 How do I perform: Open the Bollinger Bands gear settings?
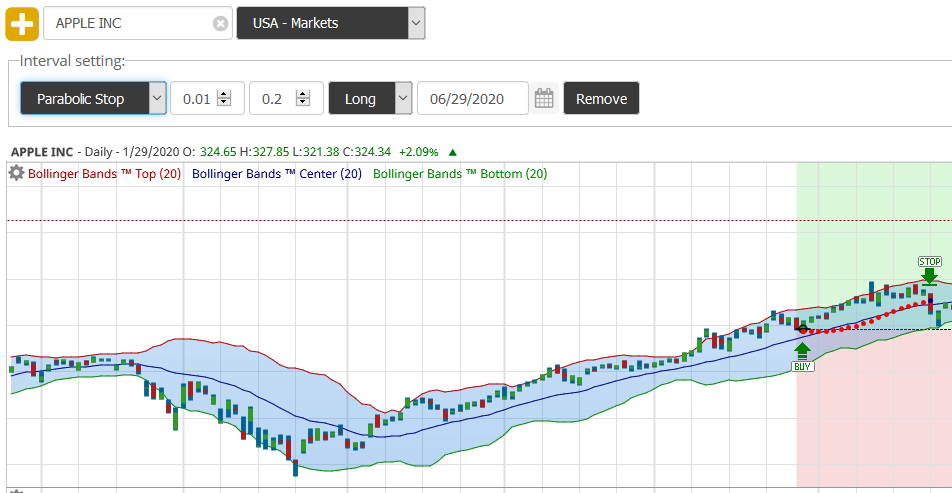[16, 173]
